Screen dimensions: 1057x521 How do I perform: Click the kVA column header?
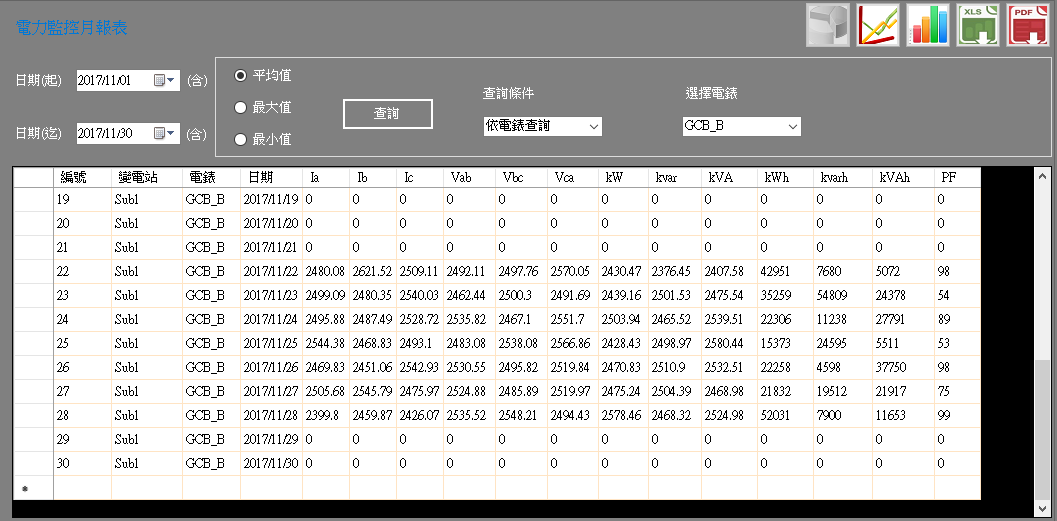729,177
